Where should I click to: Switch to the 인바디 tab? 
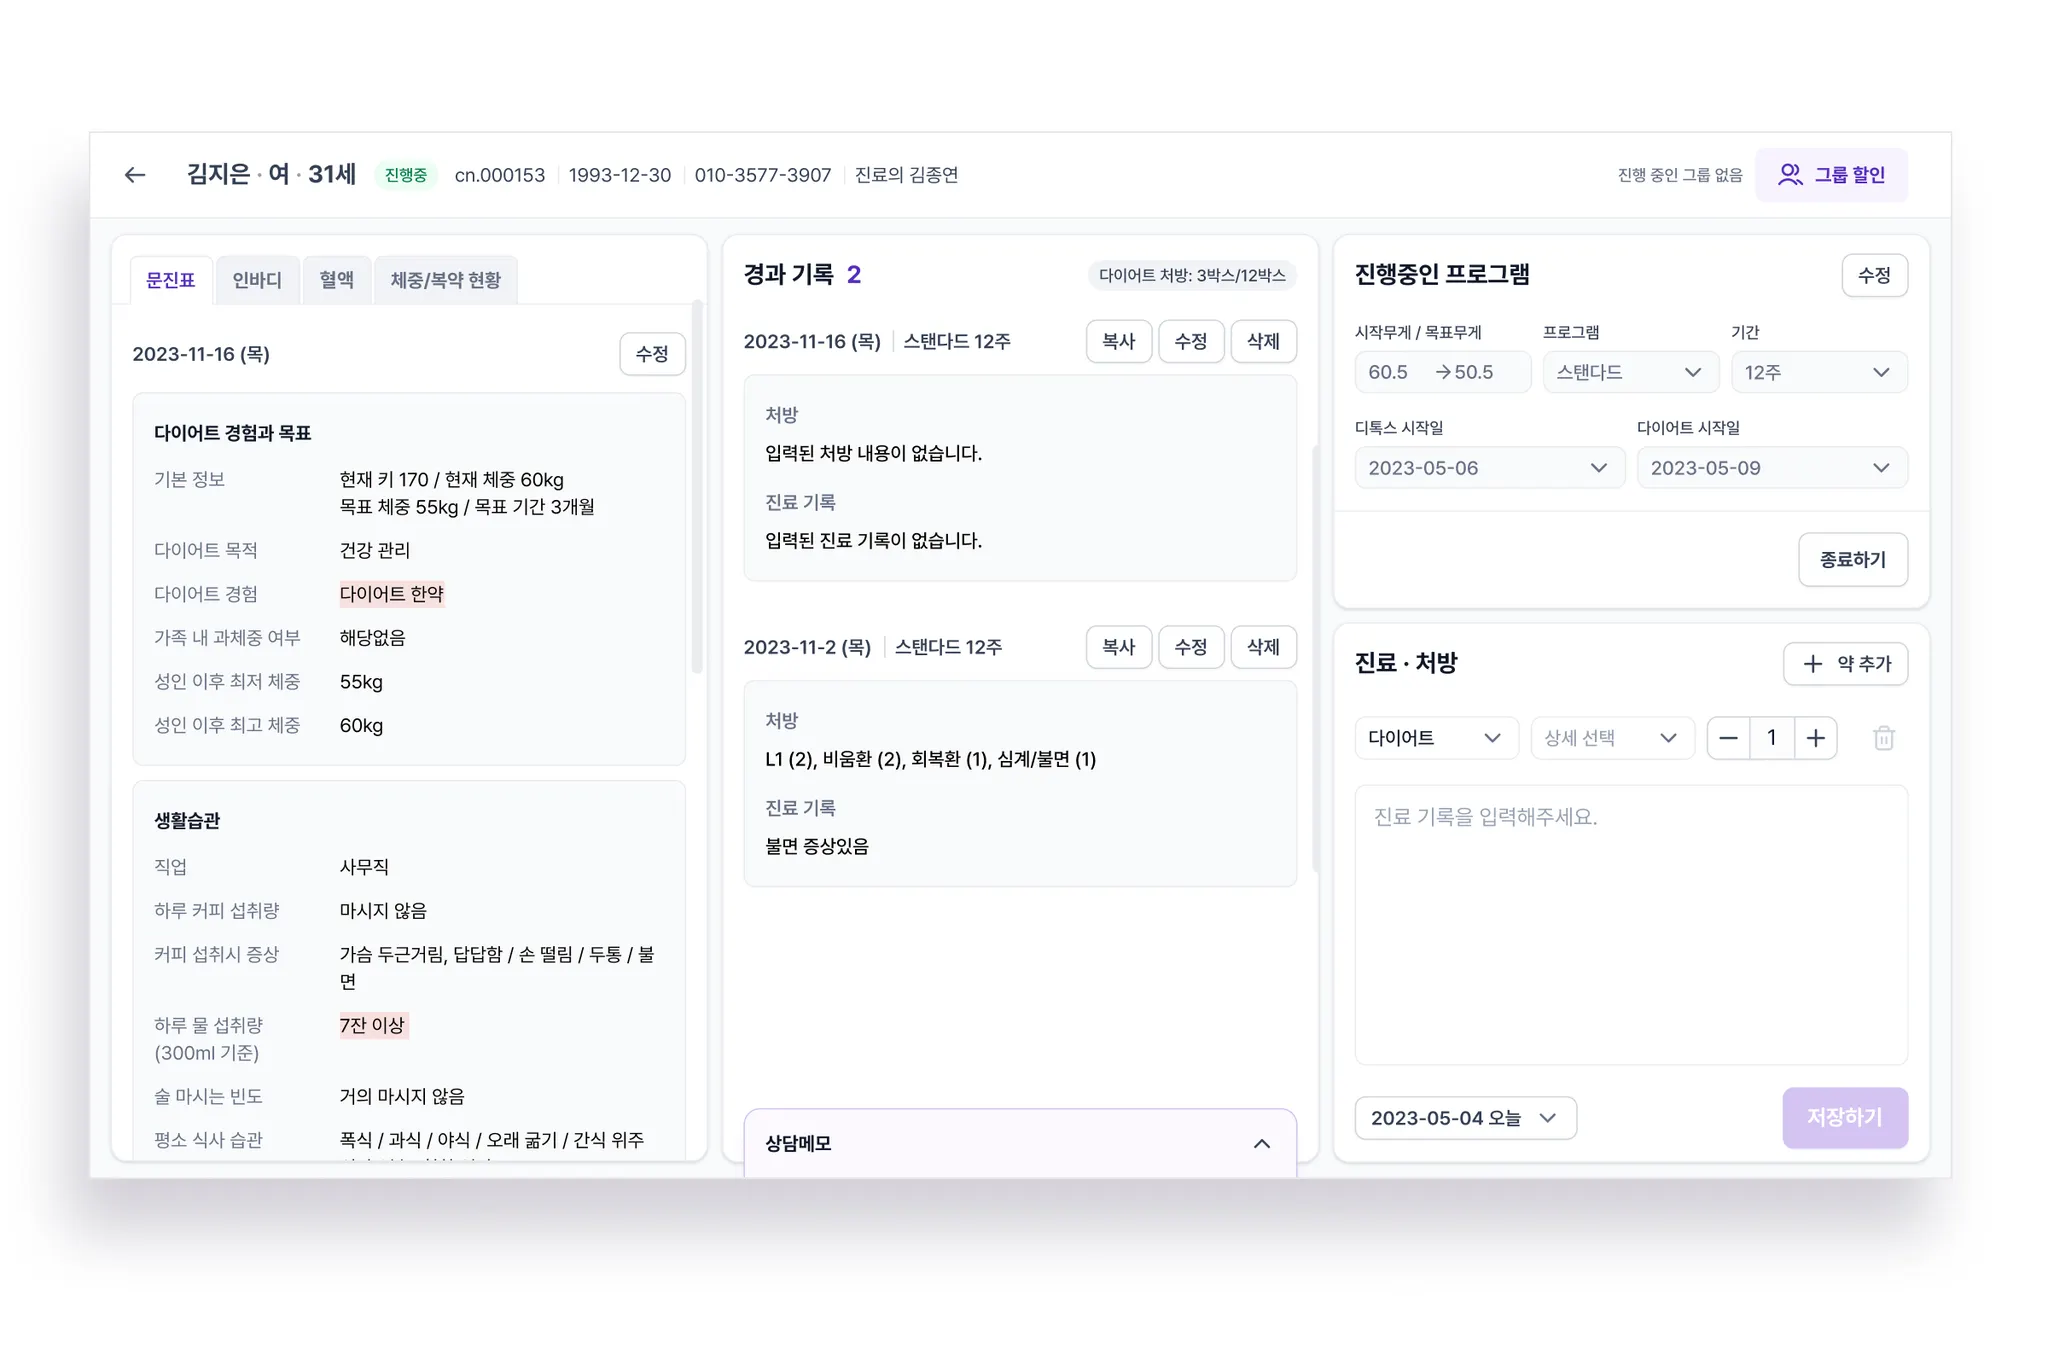(x=257, y=280)
